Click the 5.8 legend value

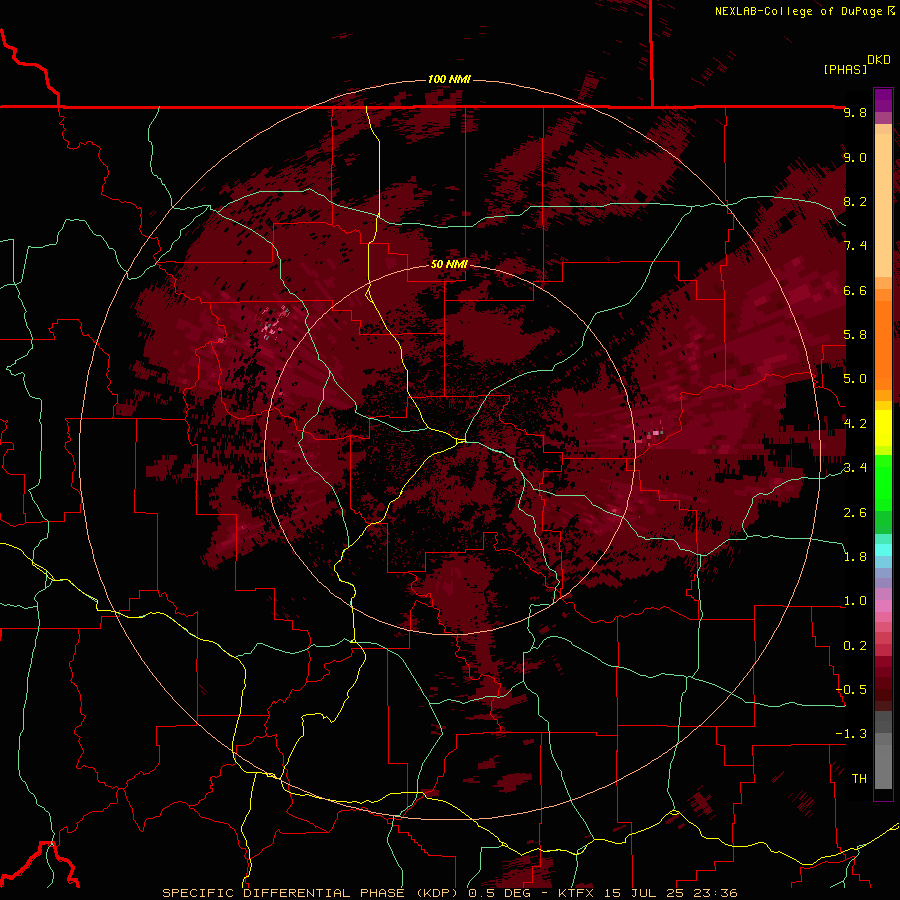point(855,335)
